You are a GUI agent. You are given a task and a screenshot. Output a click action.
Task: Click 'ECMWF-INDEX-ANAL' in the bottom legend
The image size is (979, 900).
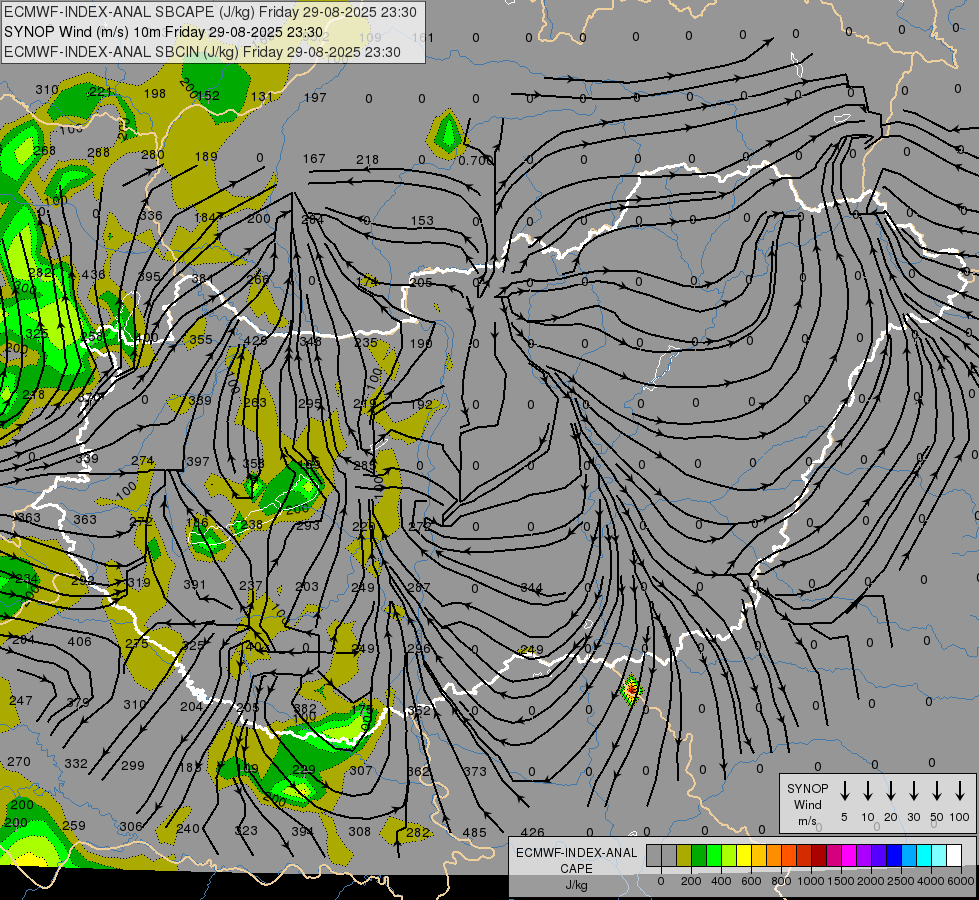[x=576, y=853]
